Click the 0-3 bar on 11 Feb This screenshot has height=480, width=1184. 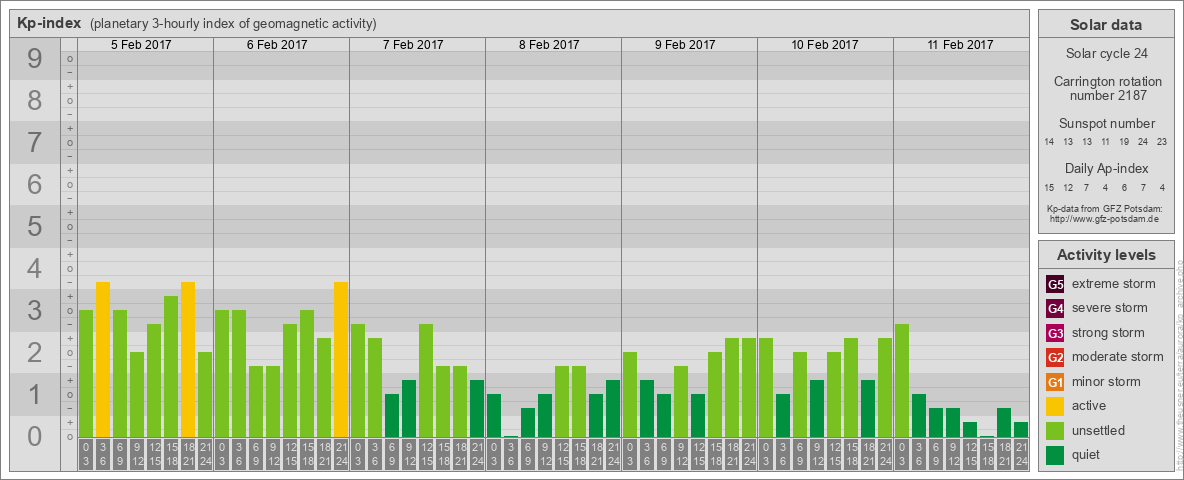click(x=902, y=380)
